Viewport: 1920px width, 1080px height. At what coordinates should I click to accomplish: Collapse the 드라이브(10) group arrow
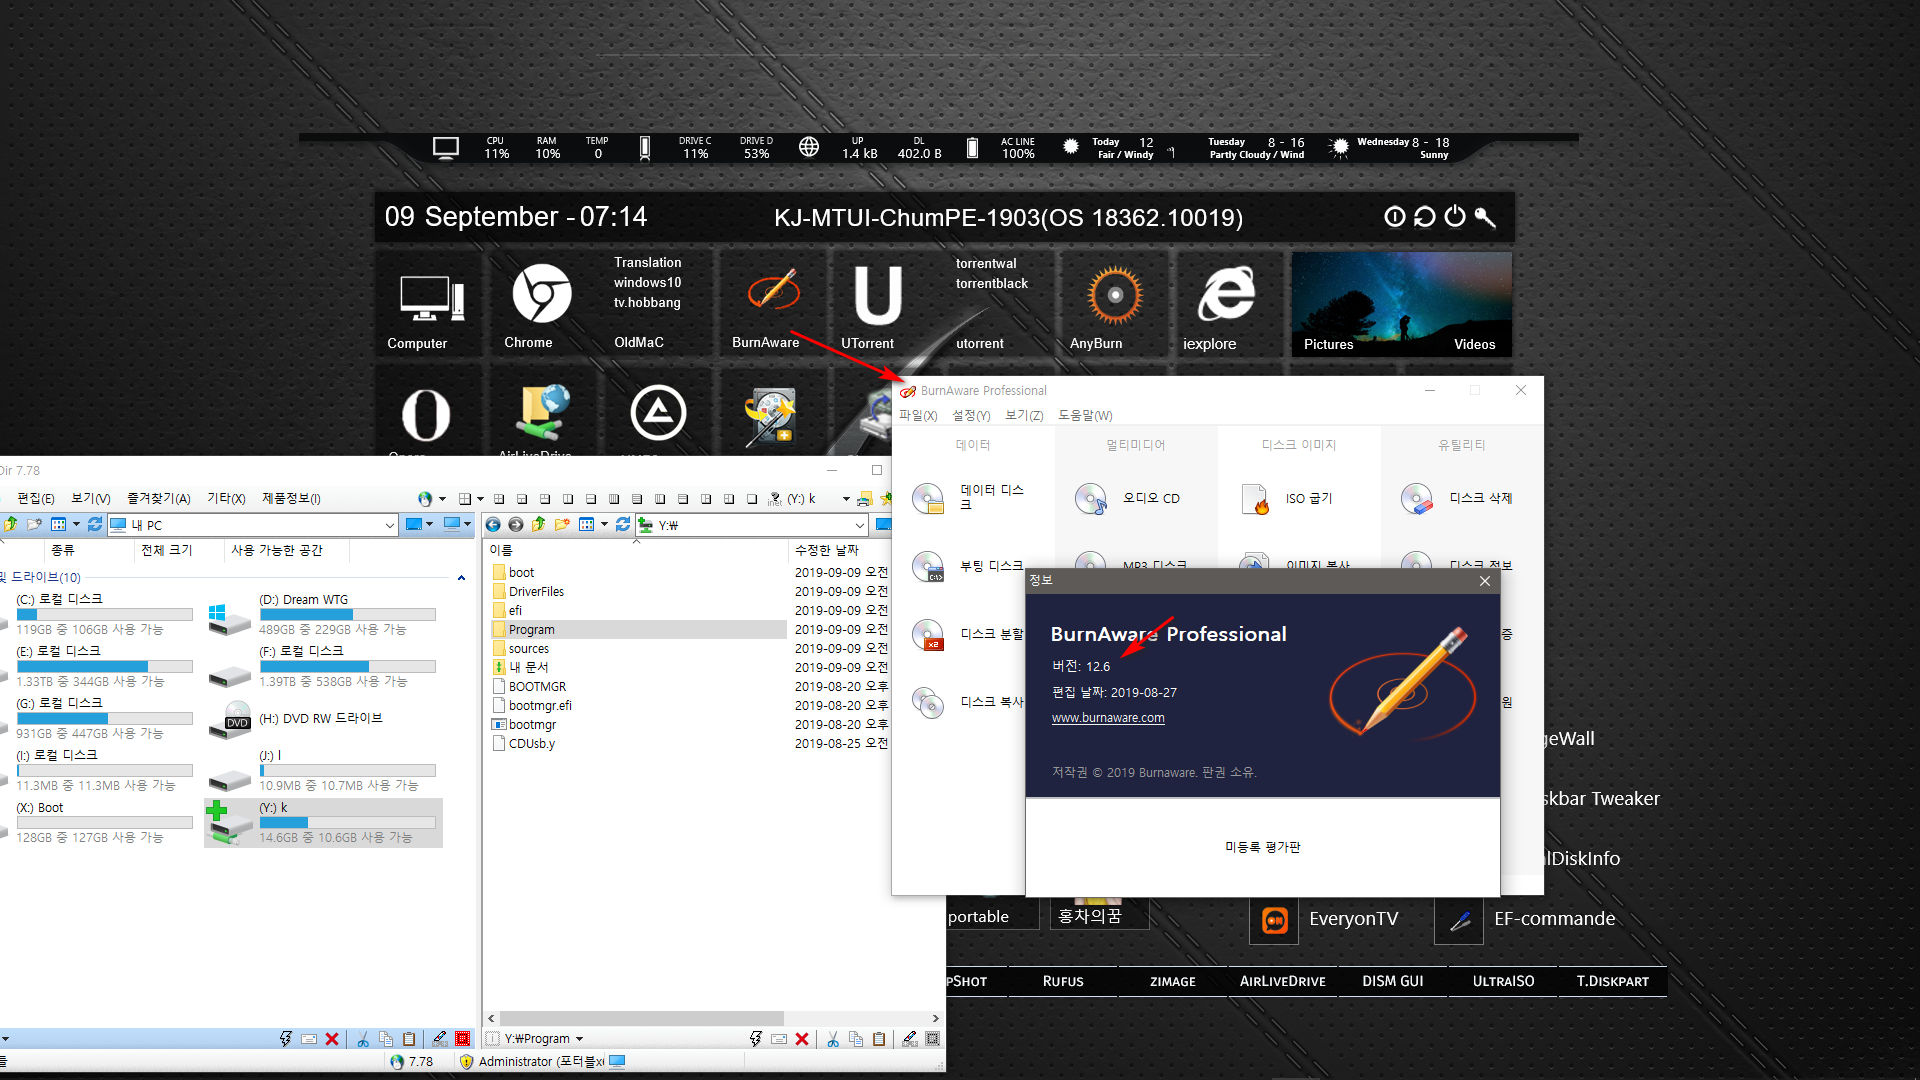[461, 578]
